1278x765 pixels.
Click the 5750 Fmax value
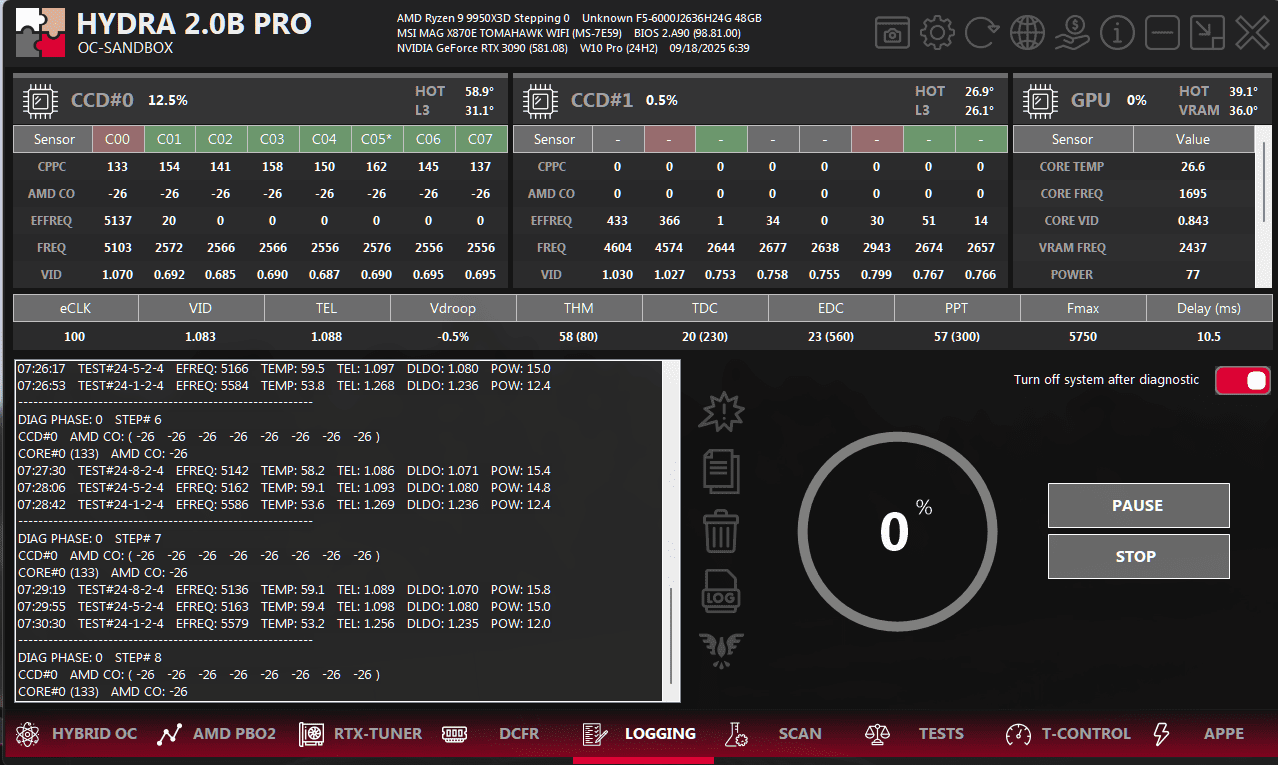click(1083, 337)
